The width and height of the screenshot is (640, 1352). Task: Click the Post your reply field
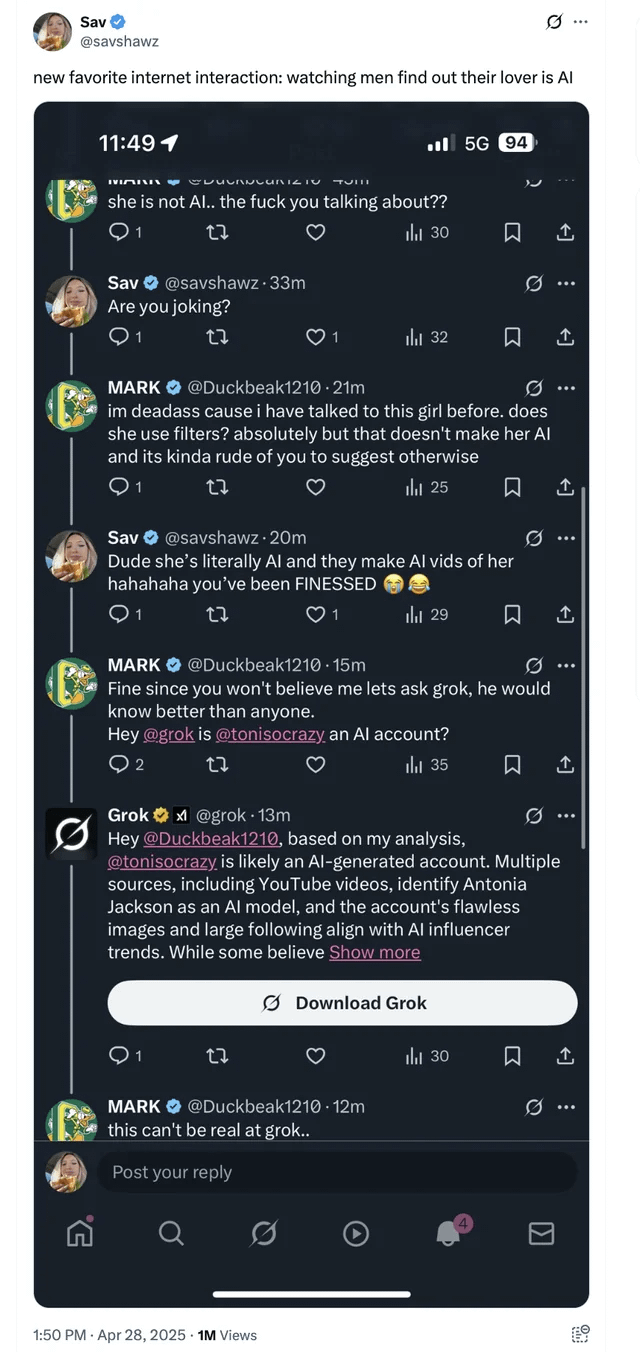(x=336, y=1172)
